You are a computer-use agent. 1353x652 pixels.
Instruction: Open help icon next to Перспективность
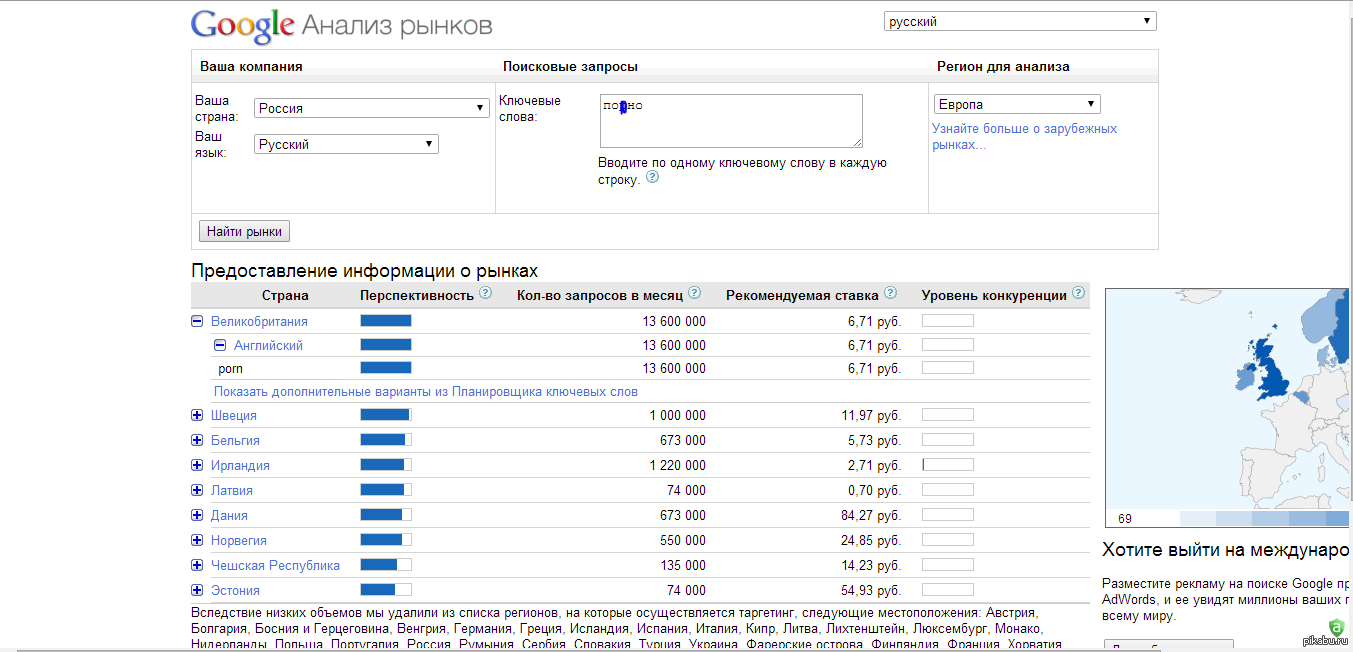486,294
